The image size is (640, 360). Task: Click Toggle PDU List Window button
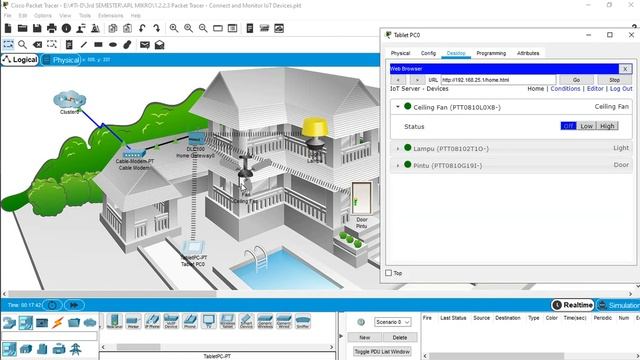pyautogui.click(x=382, y=351)
